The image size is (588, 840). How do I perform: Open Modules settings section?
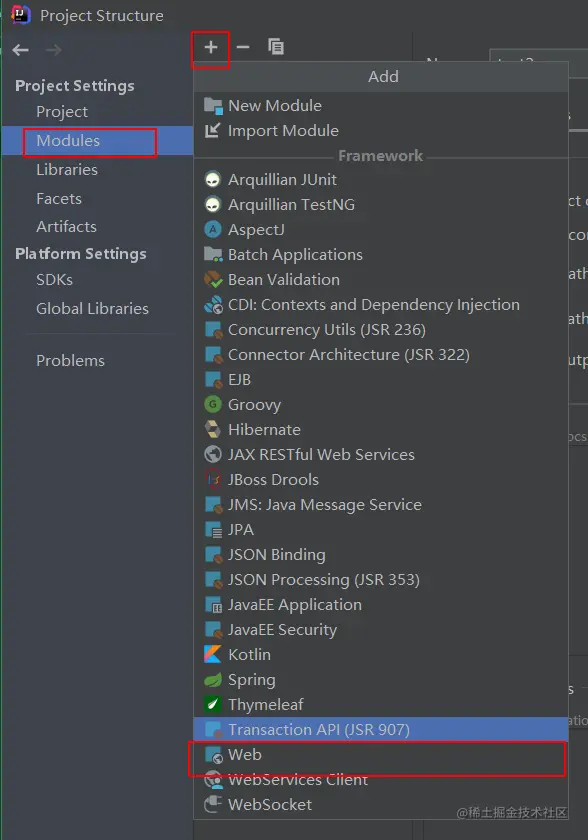pos(97,140)
